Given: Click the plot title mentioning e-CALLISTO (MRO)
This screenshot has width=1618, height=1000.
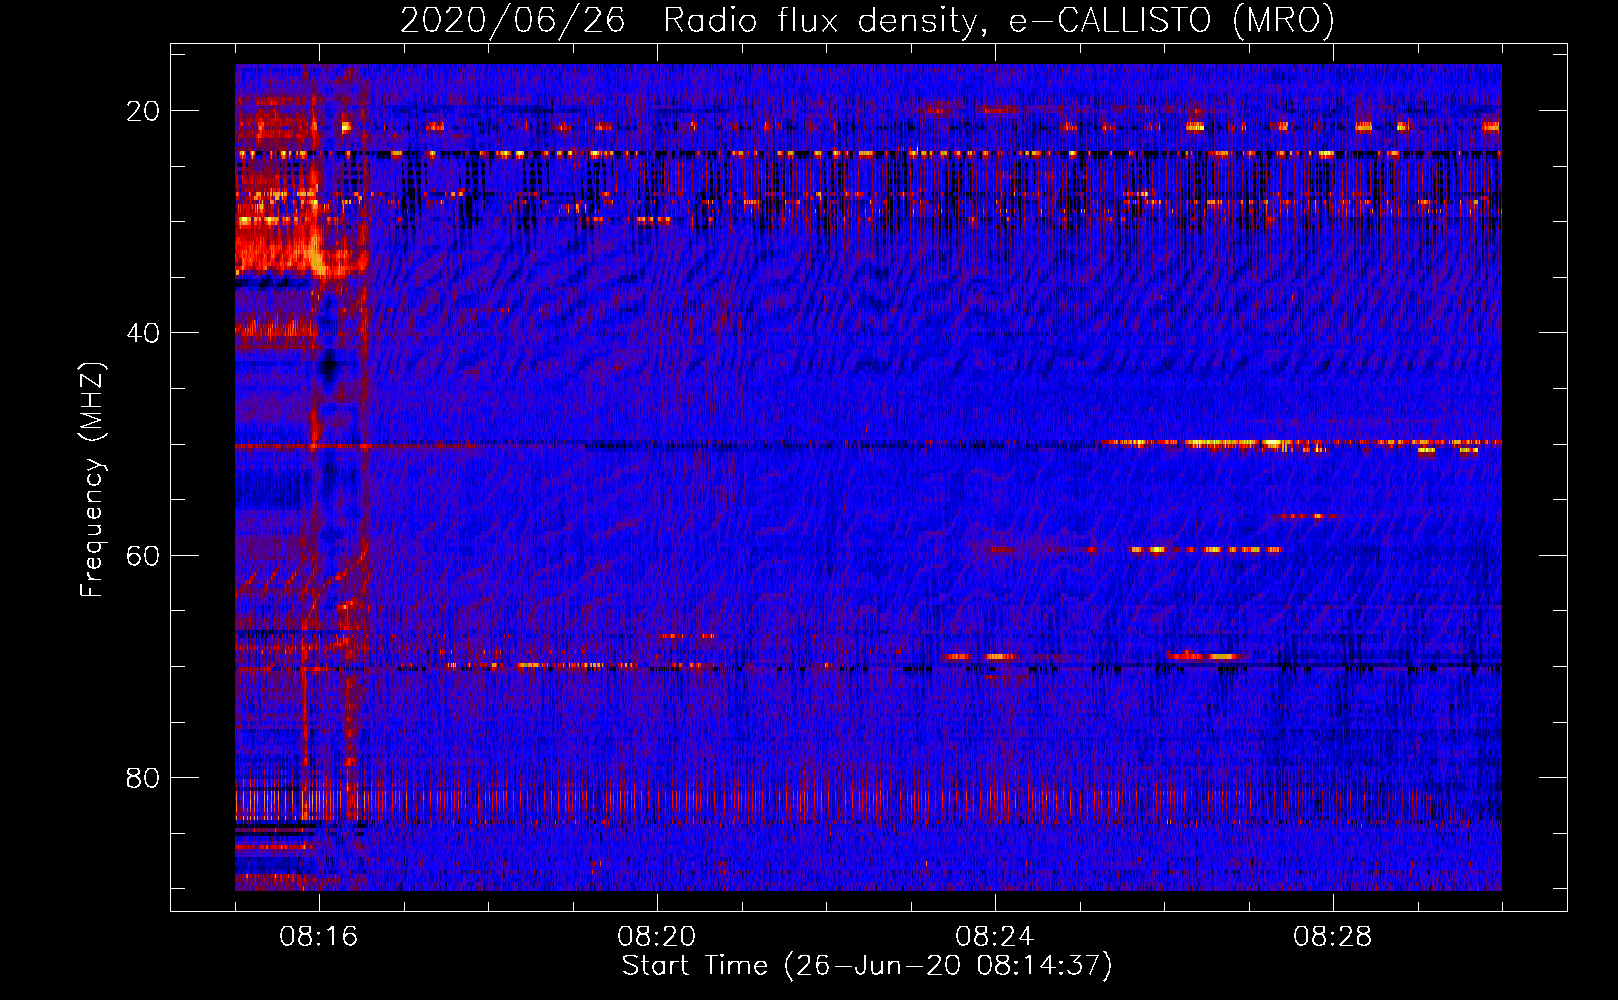Looking at the screenshot, I should [867, 21].
